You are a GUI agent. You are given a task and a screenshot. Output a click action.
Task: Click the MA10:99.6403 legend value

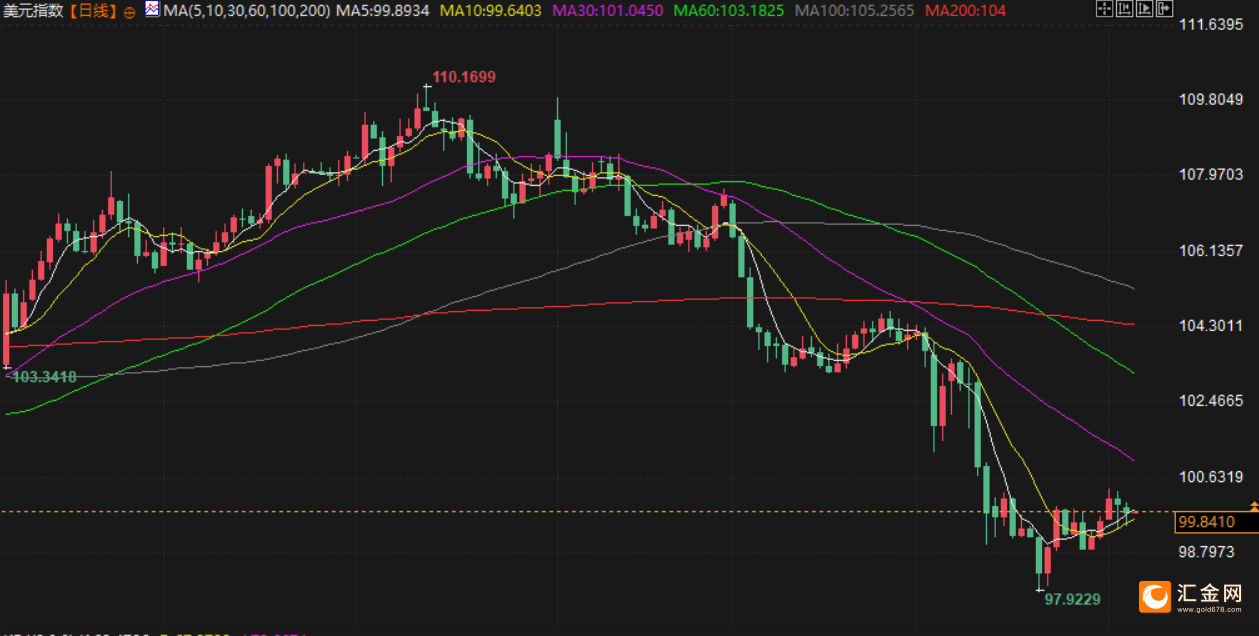click(491, 11)
